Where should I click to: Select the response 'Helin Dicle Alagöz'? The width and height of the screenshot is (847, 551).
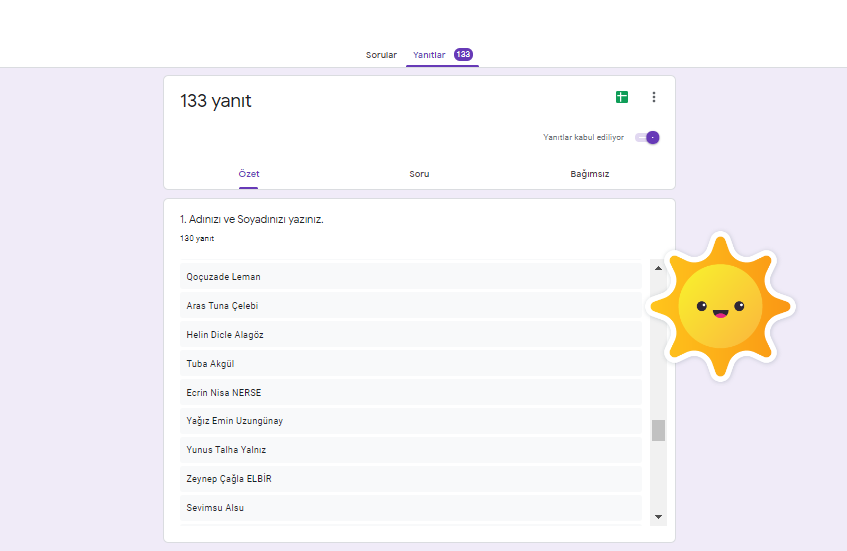pyautogui.click(x=411, y=335)
